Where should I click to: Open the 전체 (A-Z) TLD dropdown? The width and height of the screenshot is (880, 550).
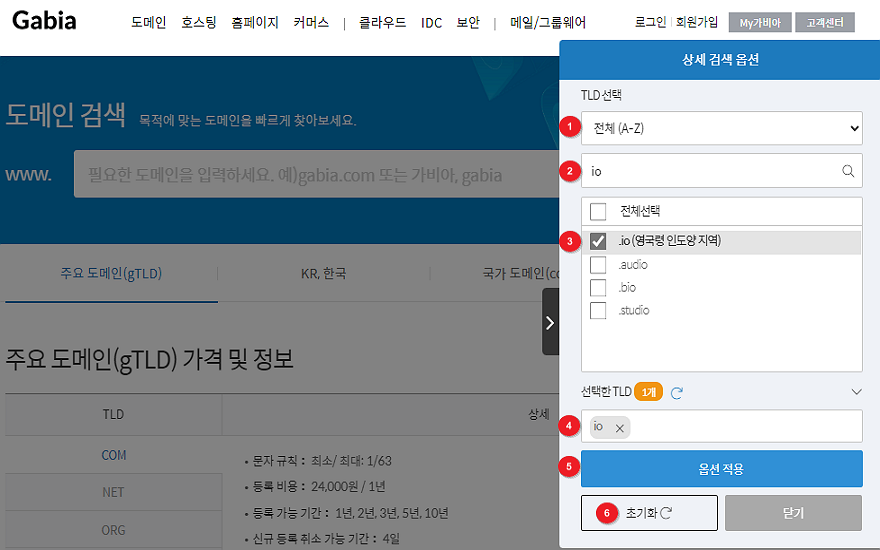pos(721,128)
